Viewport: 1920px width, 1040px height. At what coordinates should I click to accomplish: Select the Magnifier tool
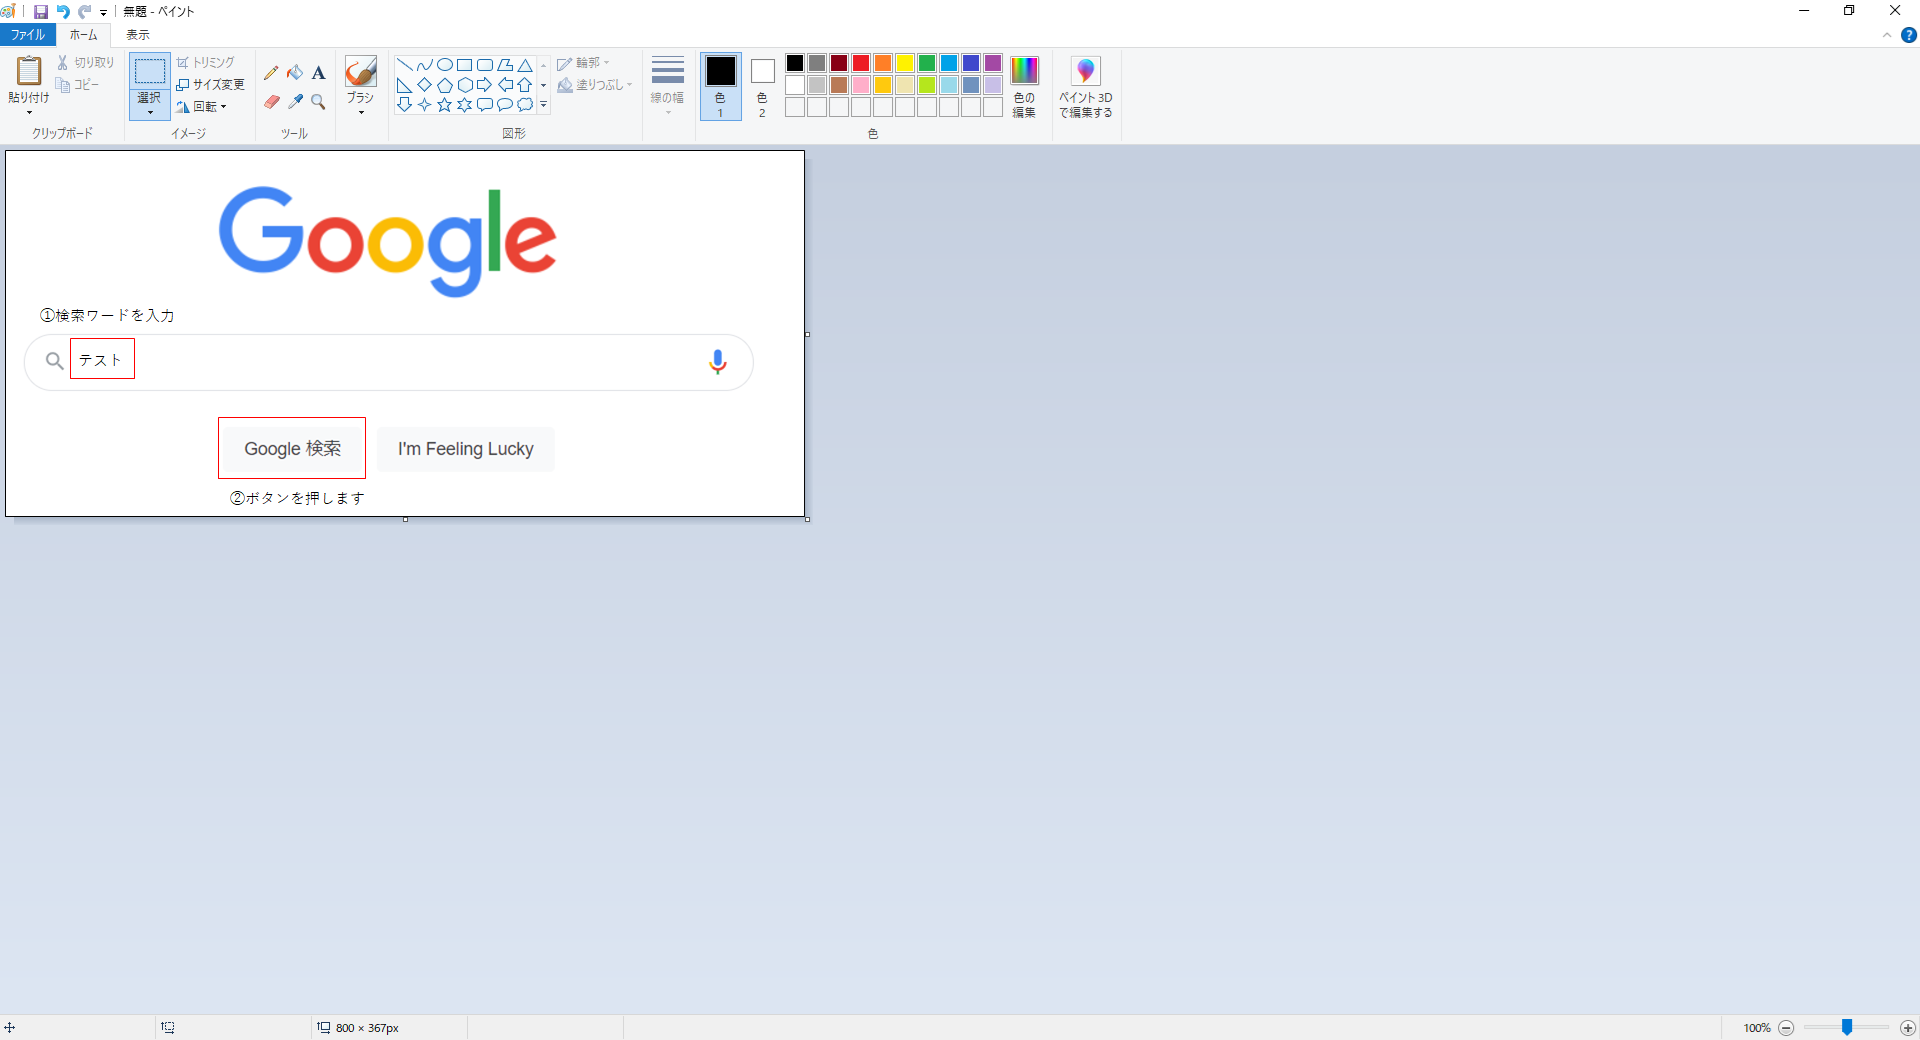(318, 102)
